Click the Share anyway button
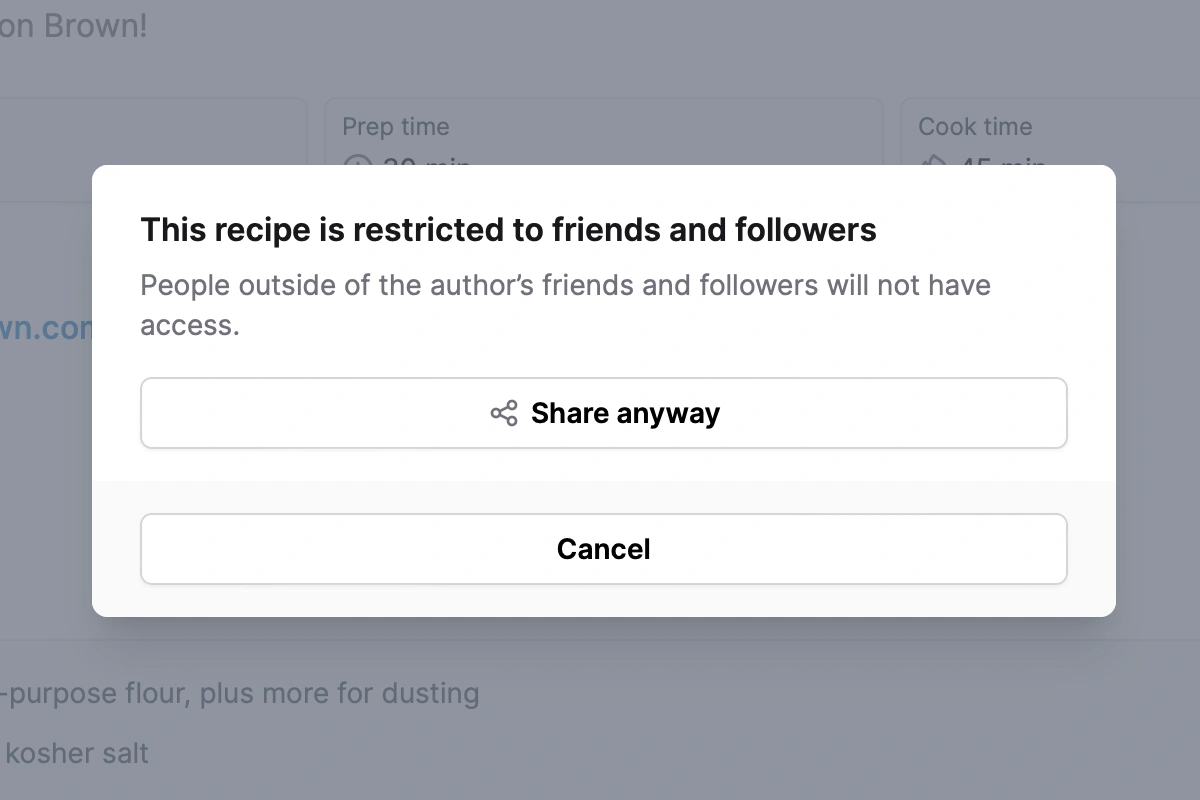This screenshot has height=800, width=1200. (x=603, y=413)
